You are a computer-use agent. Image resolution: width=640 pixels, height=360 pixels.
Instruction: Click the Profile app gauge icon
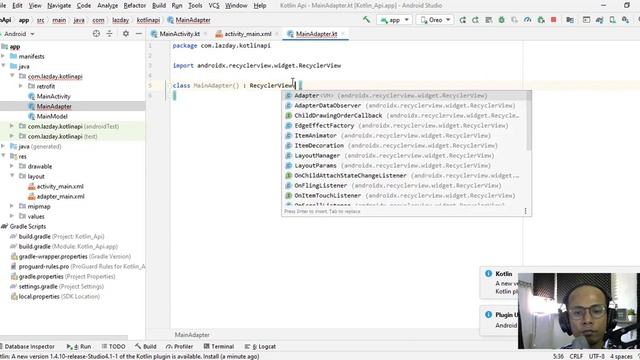point(528,20)
